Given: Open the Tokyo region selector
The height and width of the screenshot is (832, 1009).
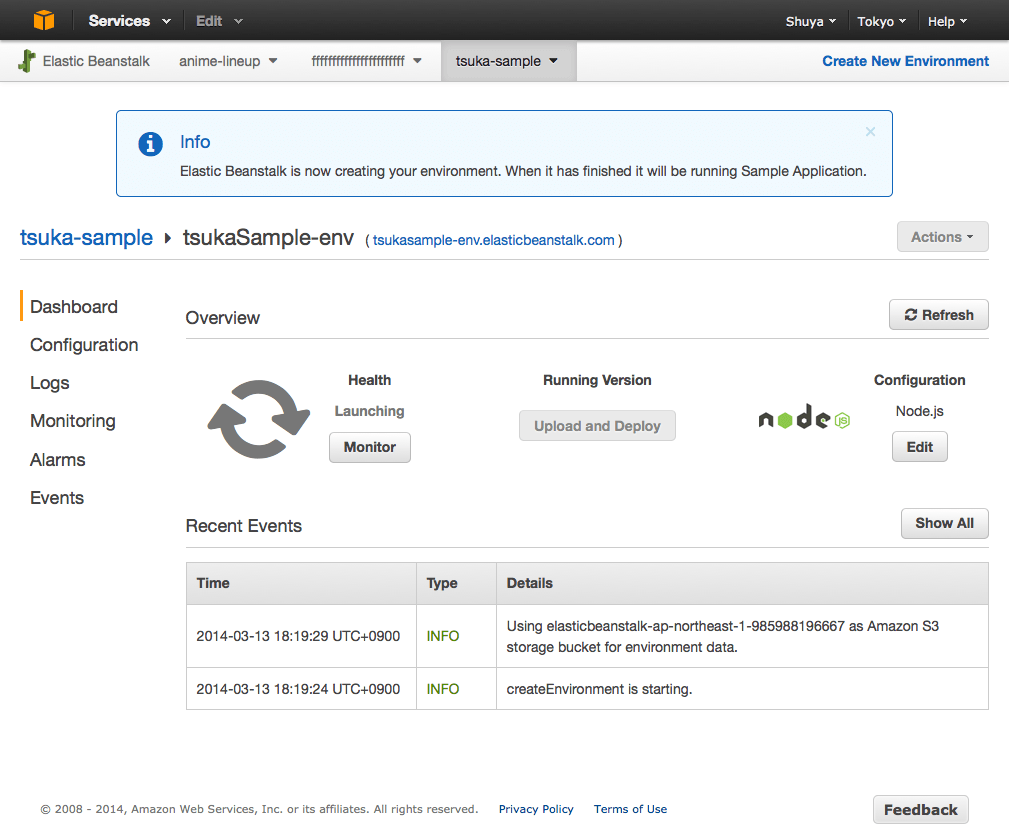Looking at the screenshot, I should [882, 21].
